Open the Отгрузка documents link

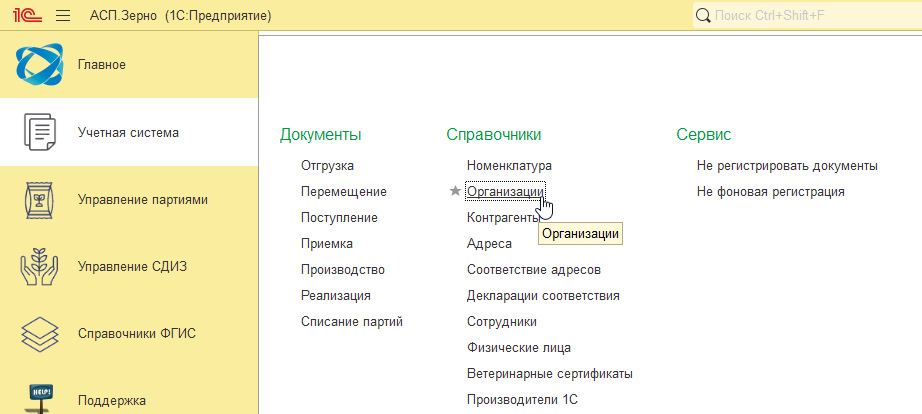[327, 165]
